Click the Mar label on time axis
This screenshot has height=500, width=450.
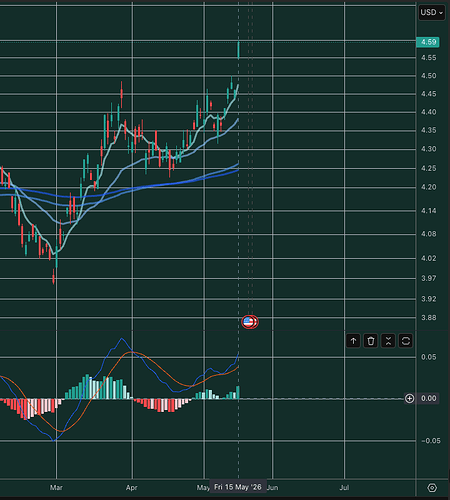56,488
